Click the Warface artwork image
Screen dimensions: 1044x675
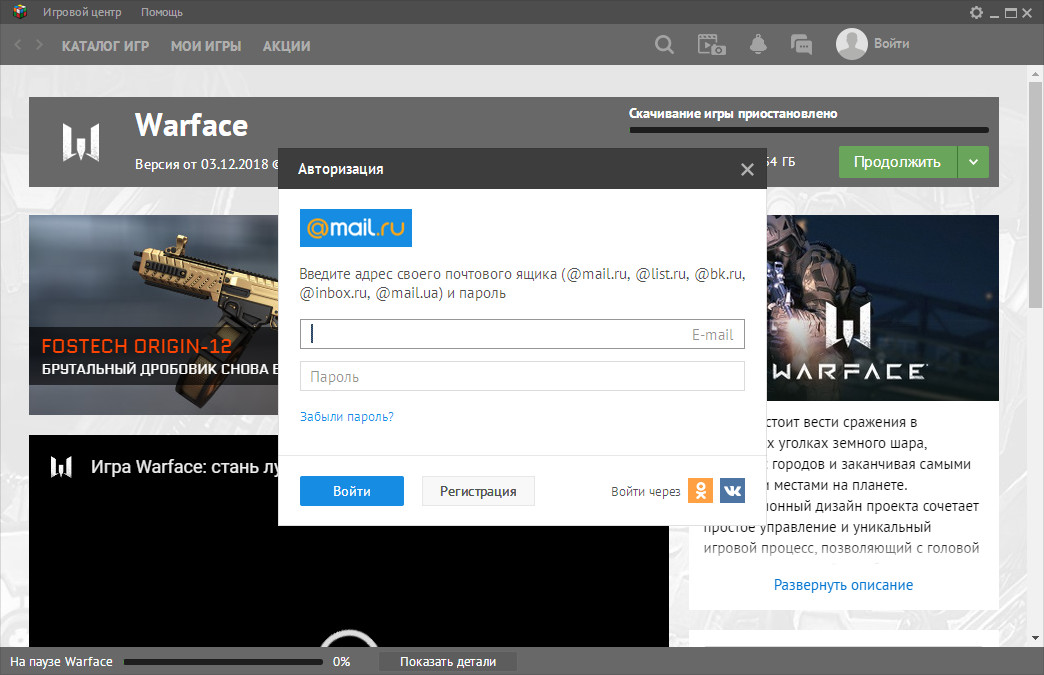point(882,308)
